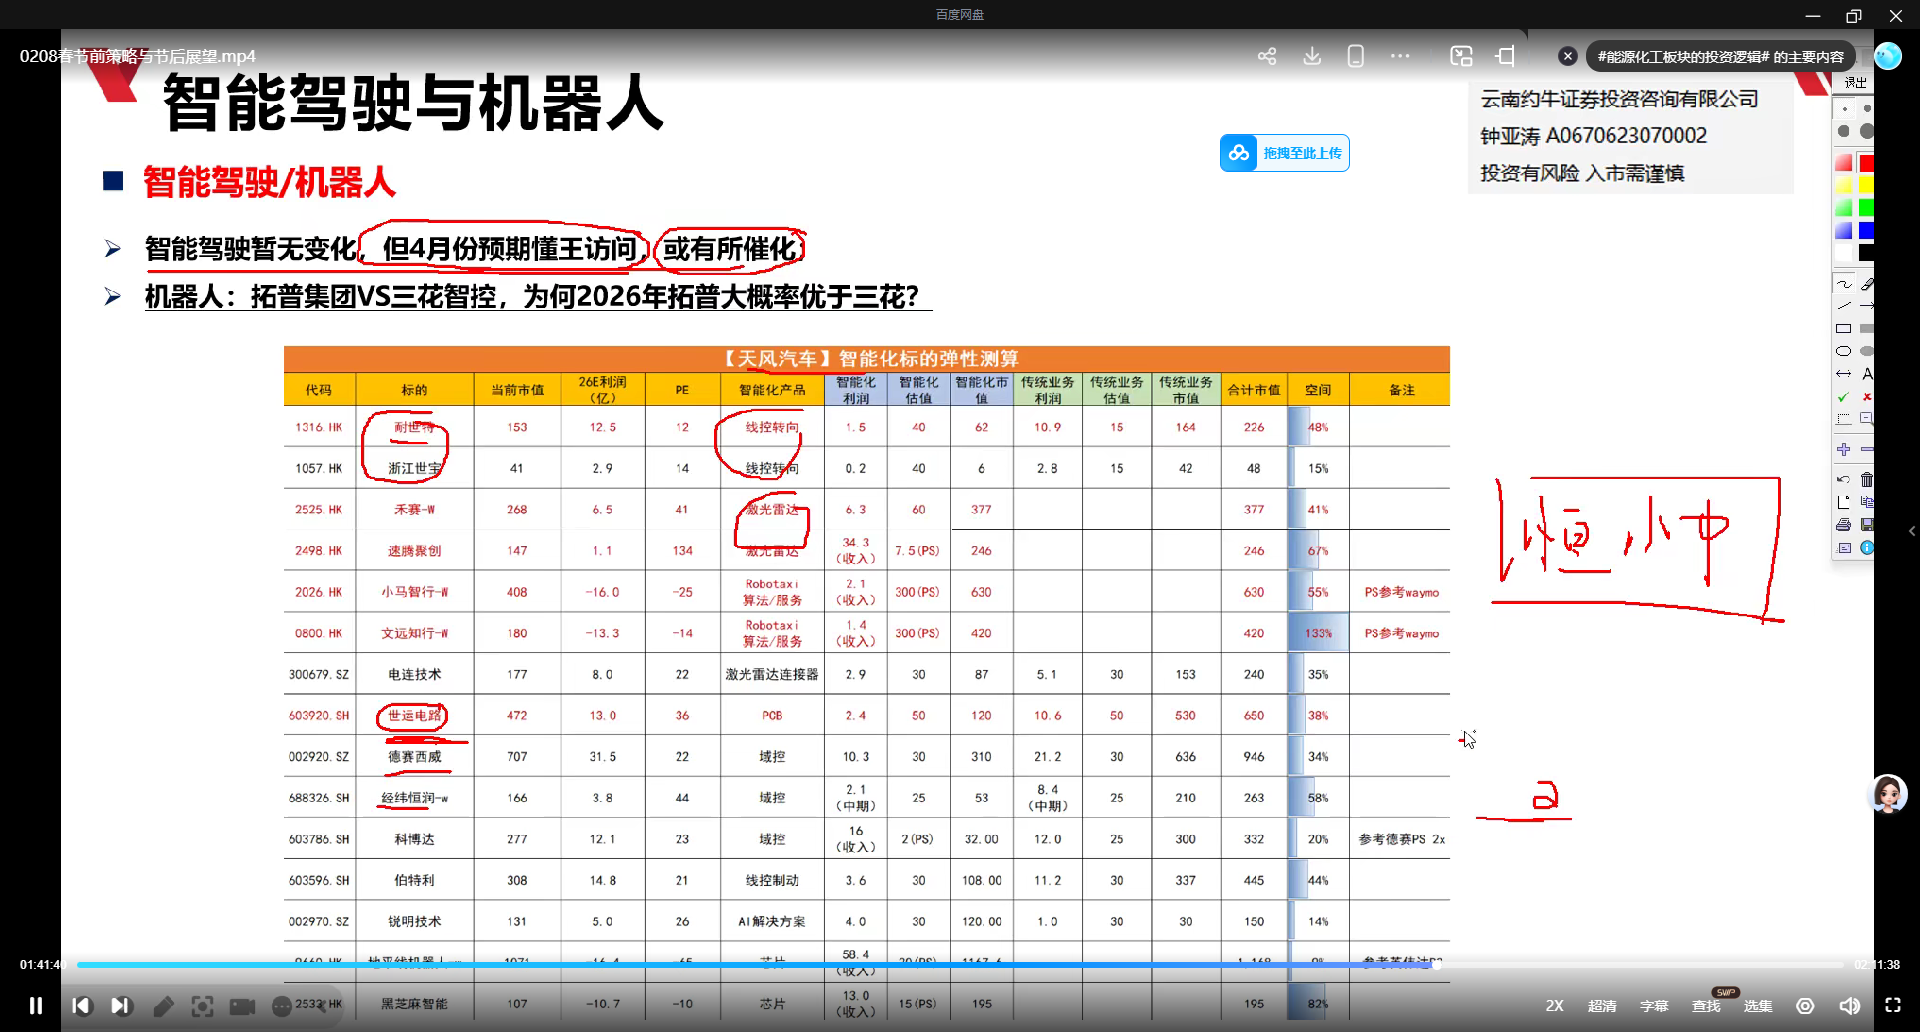Share this video file
This screenshot has height=1032, width=1920.
click(x=1267, y=56)
